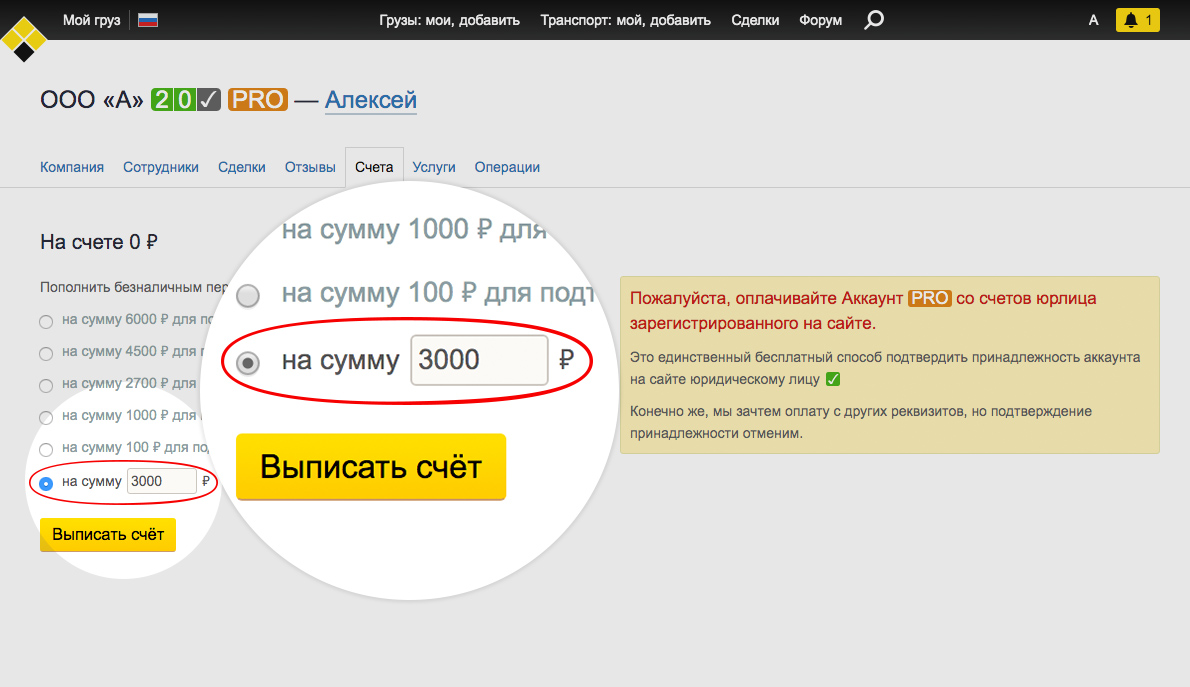This screenshot has width=1190, height=687.
Task: Open the Сотрудники tab
Action: (x=161, y=167)
